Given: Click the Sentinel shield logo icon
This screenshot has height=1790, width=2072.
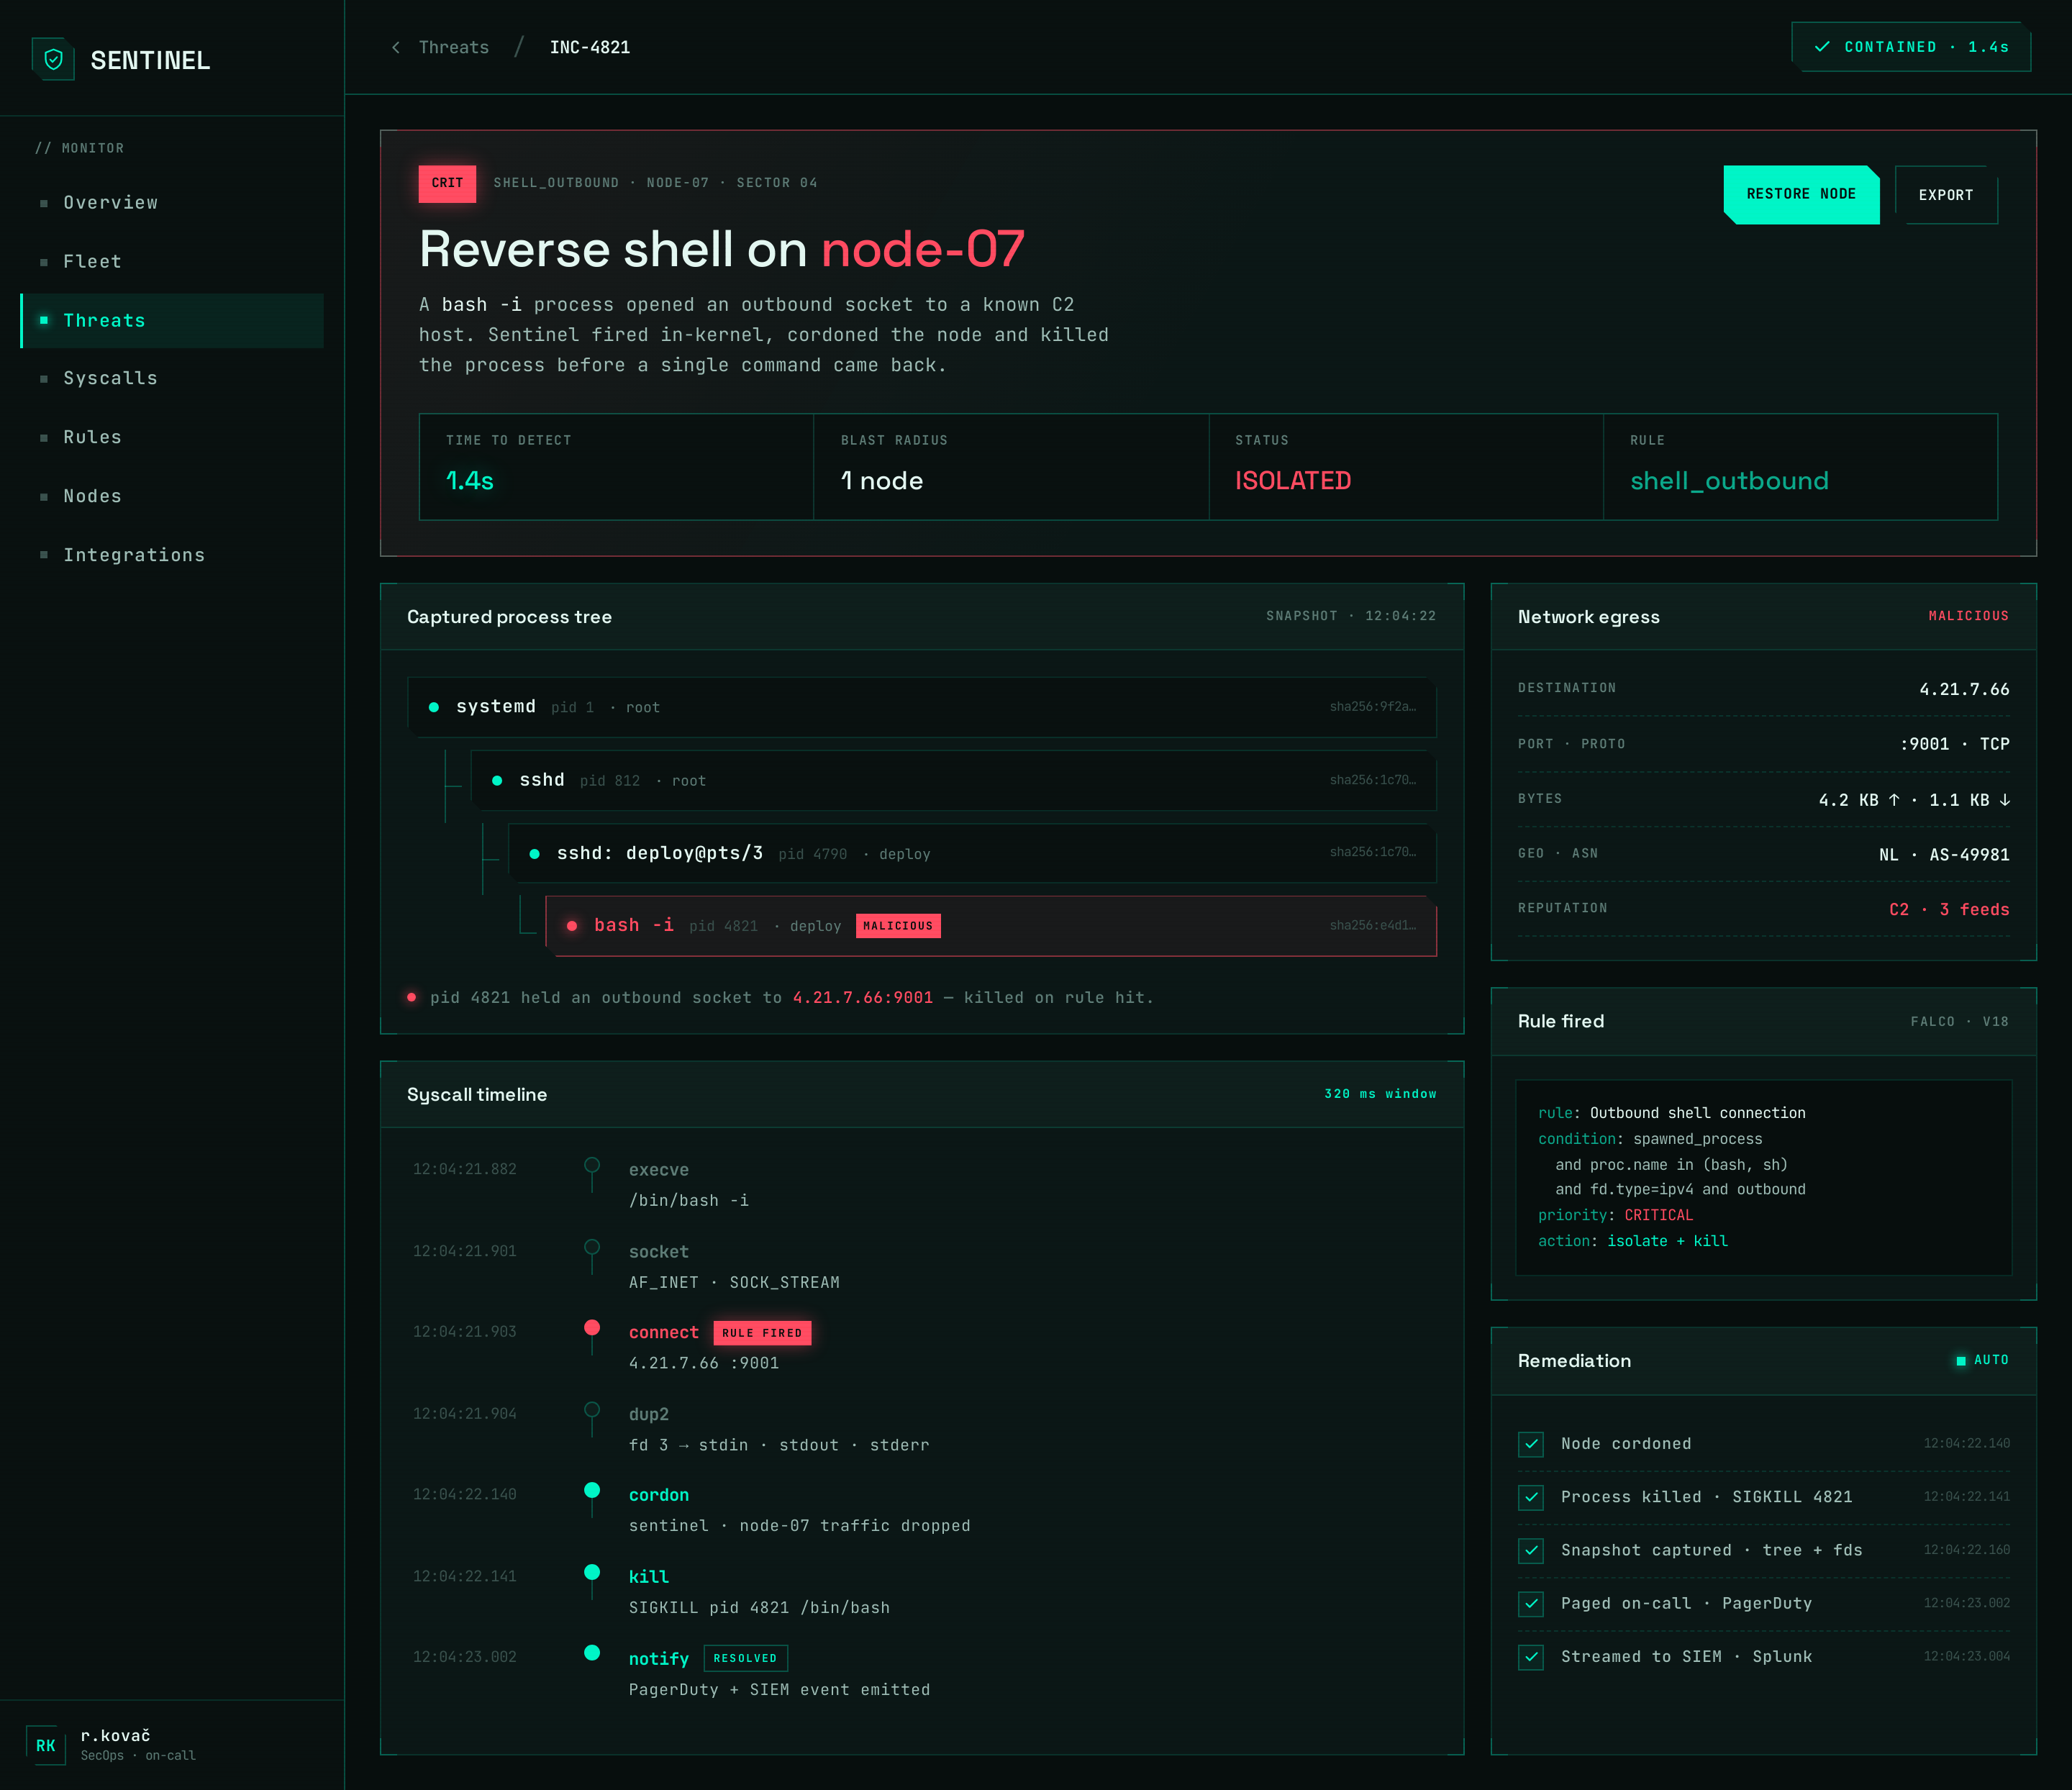Looking at the screenshot, I should coord(54,60).
